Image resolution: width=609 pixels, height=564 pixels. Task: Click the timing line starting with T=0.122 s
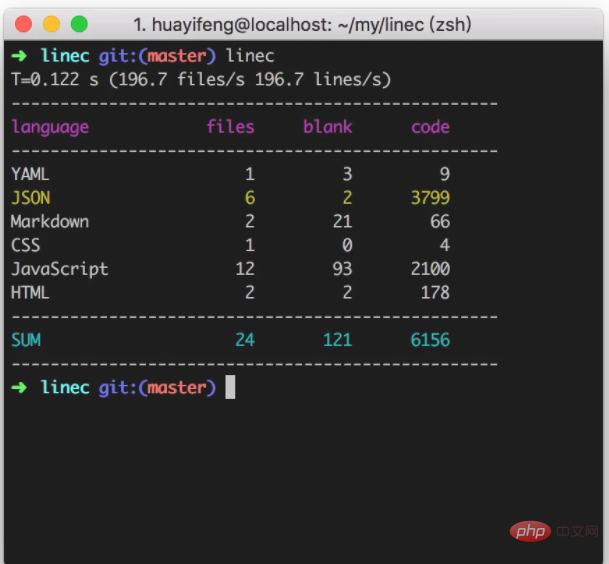[200, 78]
